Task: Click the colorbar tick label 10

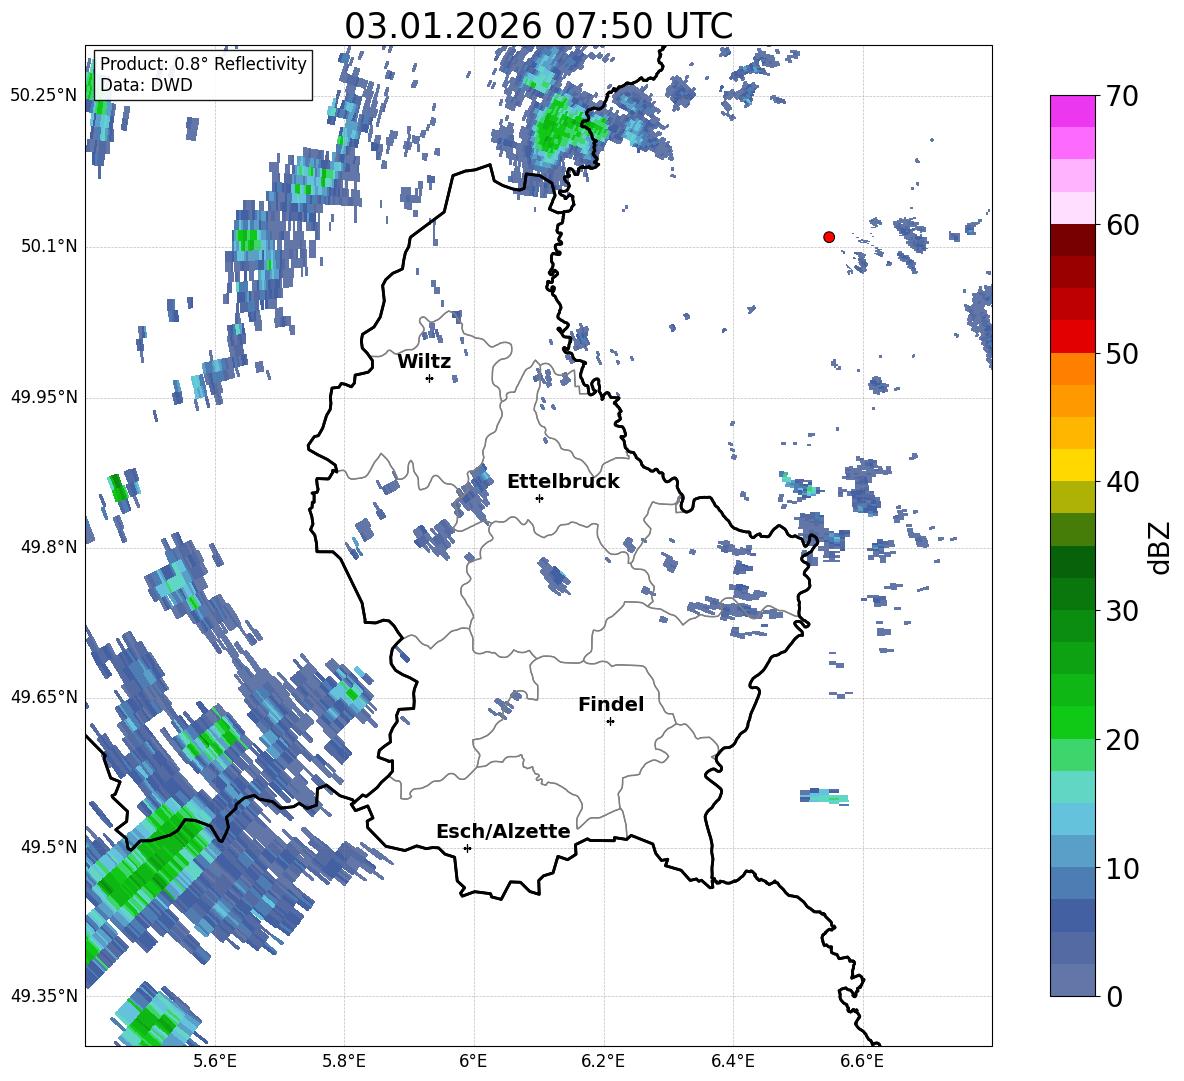Action: click(x=1122, y=868)
